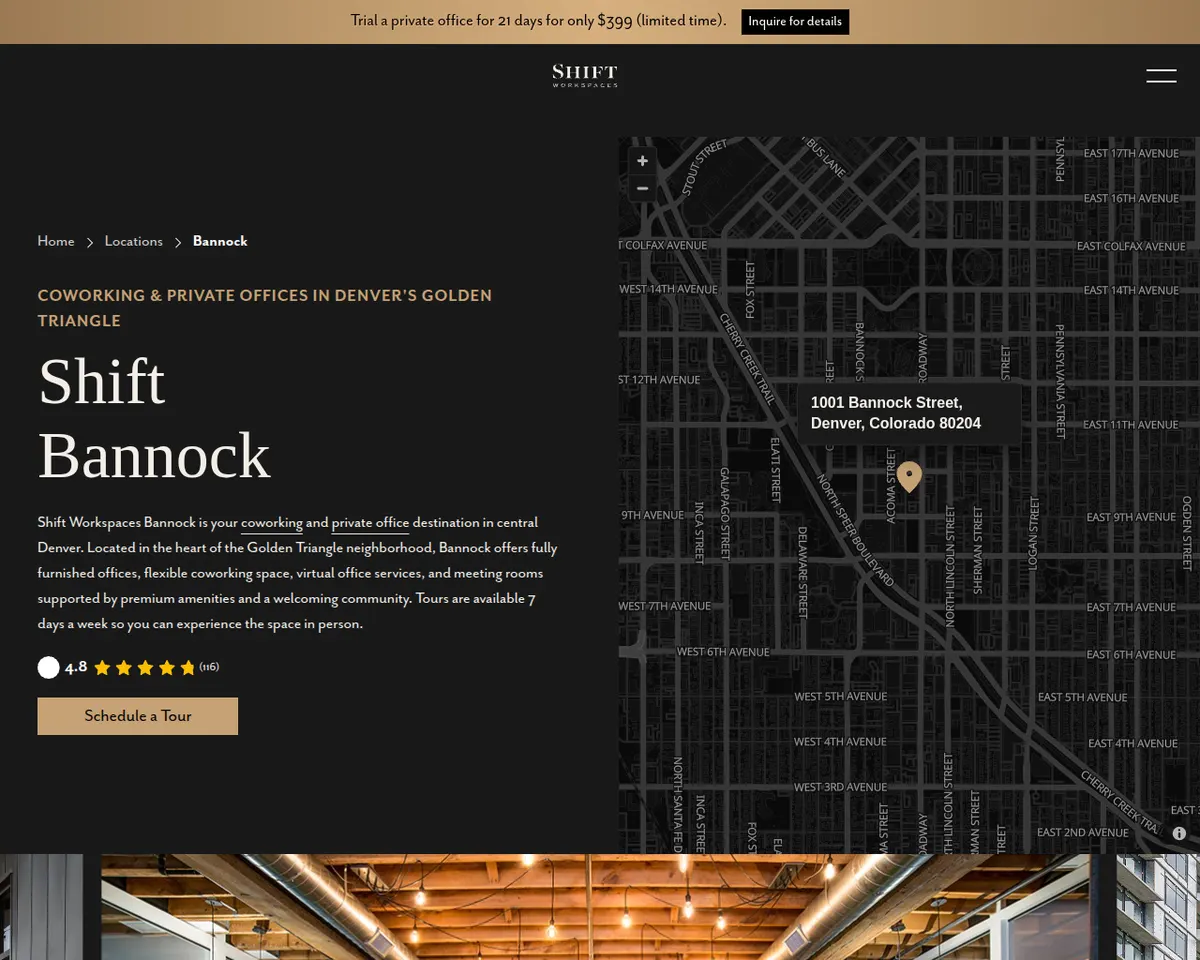Click the interior workspace photo
This screenshot has height=960, width=1200.
600,907
